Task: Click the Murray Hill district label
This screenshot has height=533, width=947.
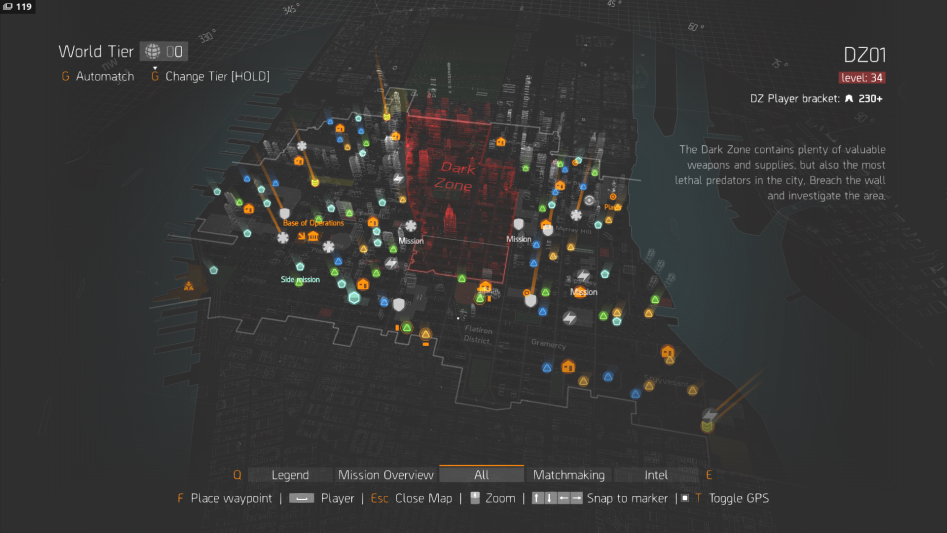Action: 574,230
